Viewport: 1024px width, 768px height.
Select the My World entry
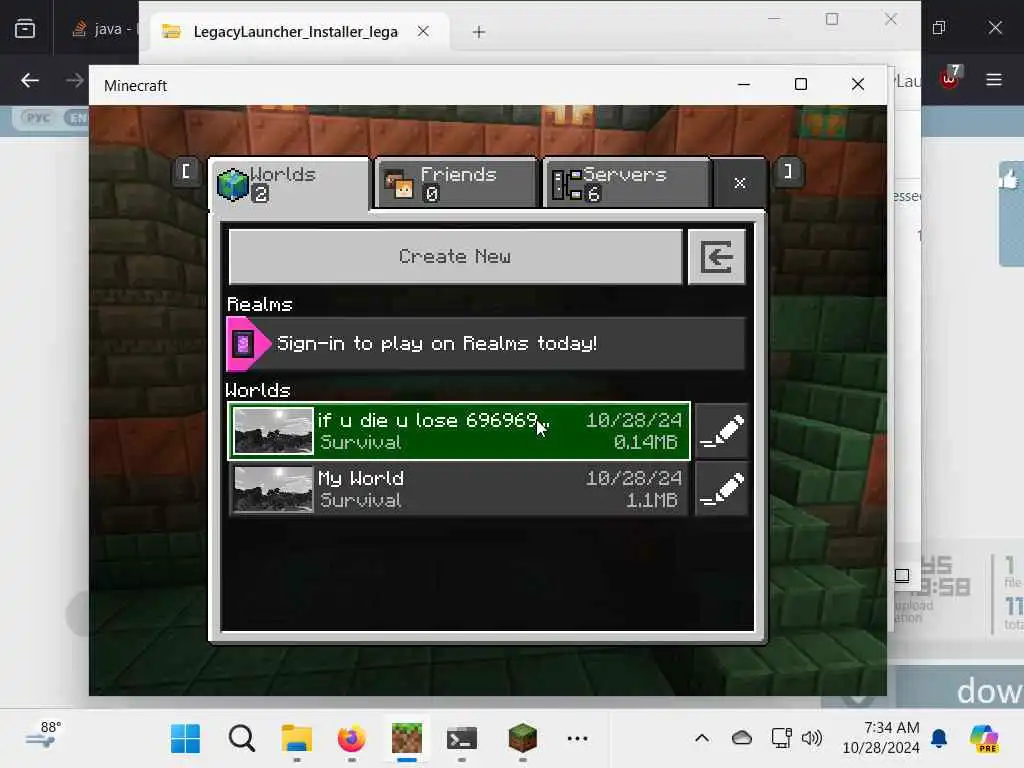[x=458, y=489]
